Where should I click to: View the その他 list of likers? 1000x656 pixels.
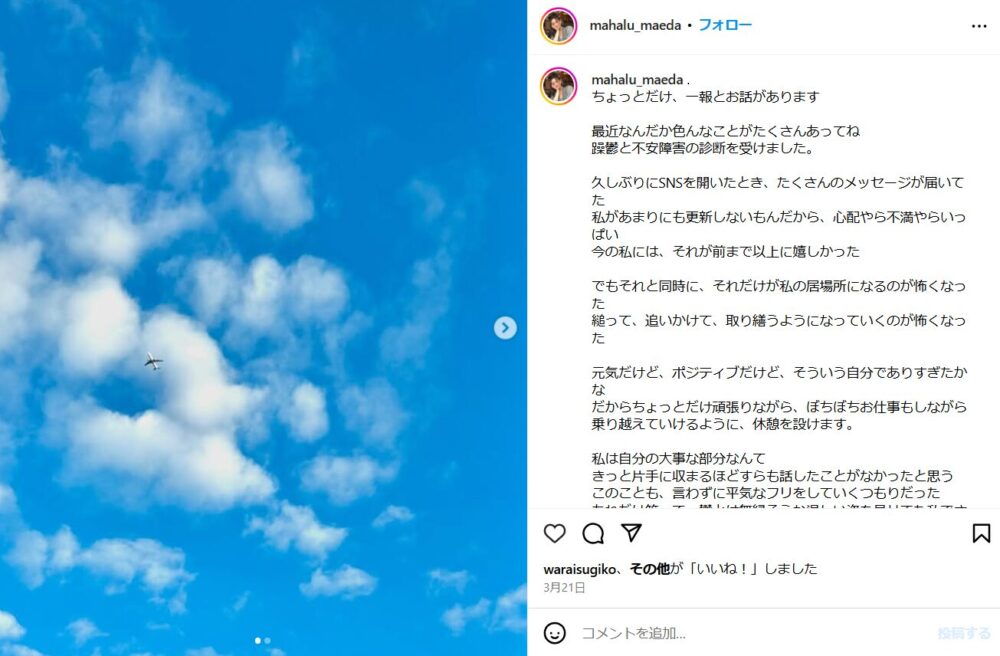650,569
